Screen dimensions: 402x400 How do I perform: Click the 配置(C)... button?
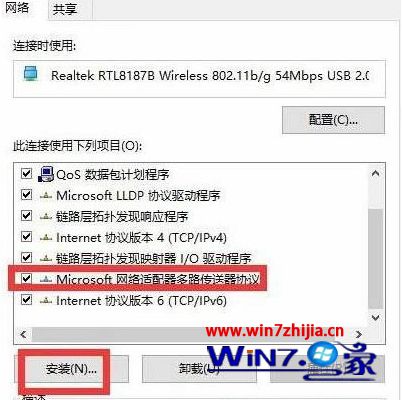pyautogui.click(x=333, y=120)
